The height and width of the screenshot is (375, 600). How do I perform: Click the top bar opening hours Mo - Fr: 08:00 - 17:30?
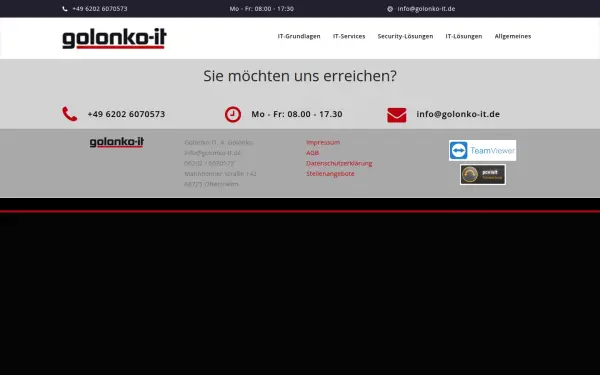tap(262, 9)
